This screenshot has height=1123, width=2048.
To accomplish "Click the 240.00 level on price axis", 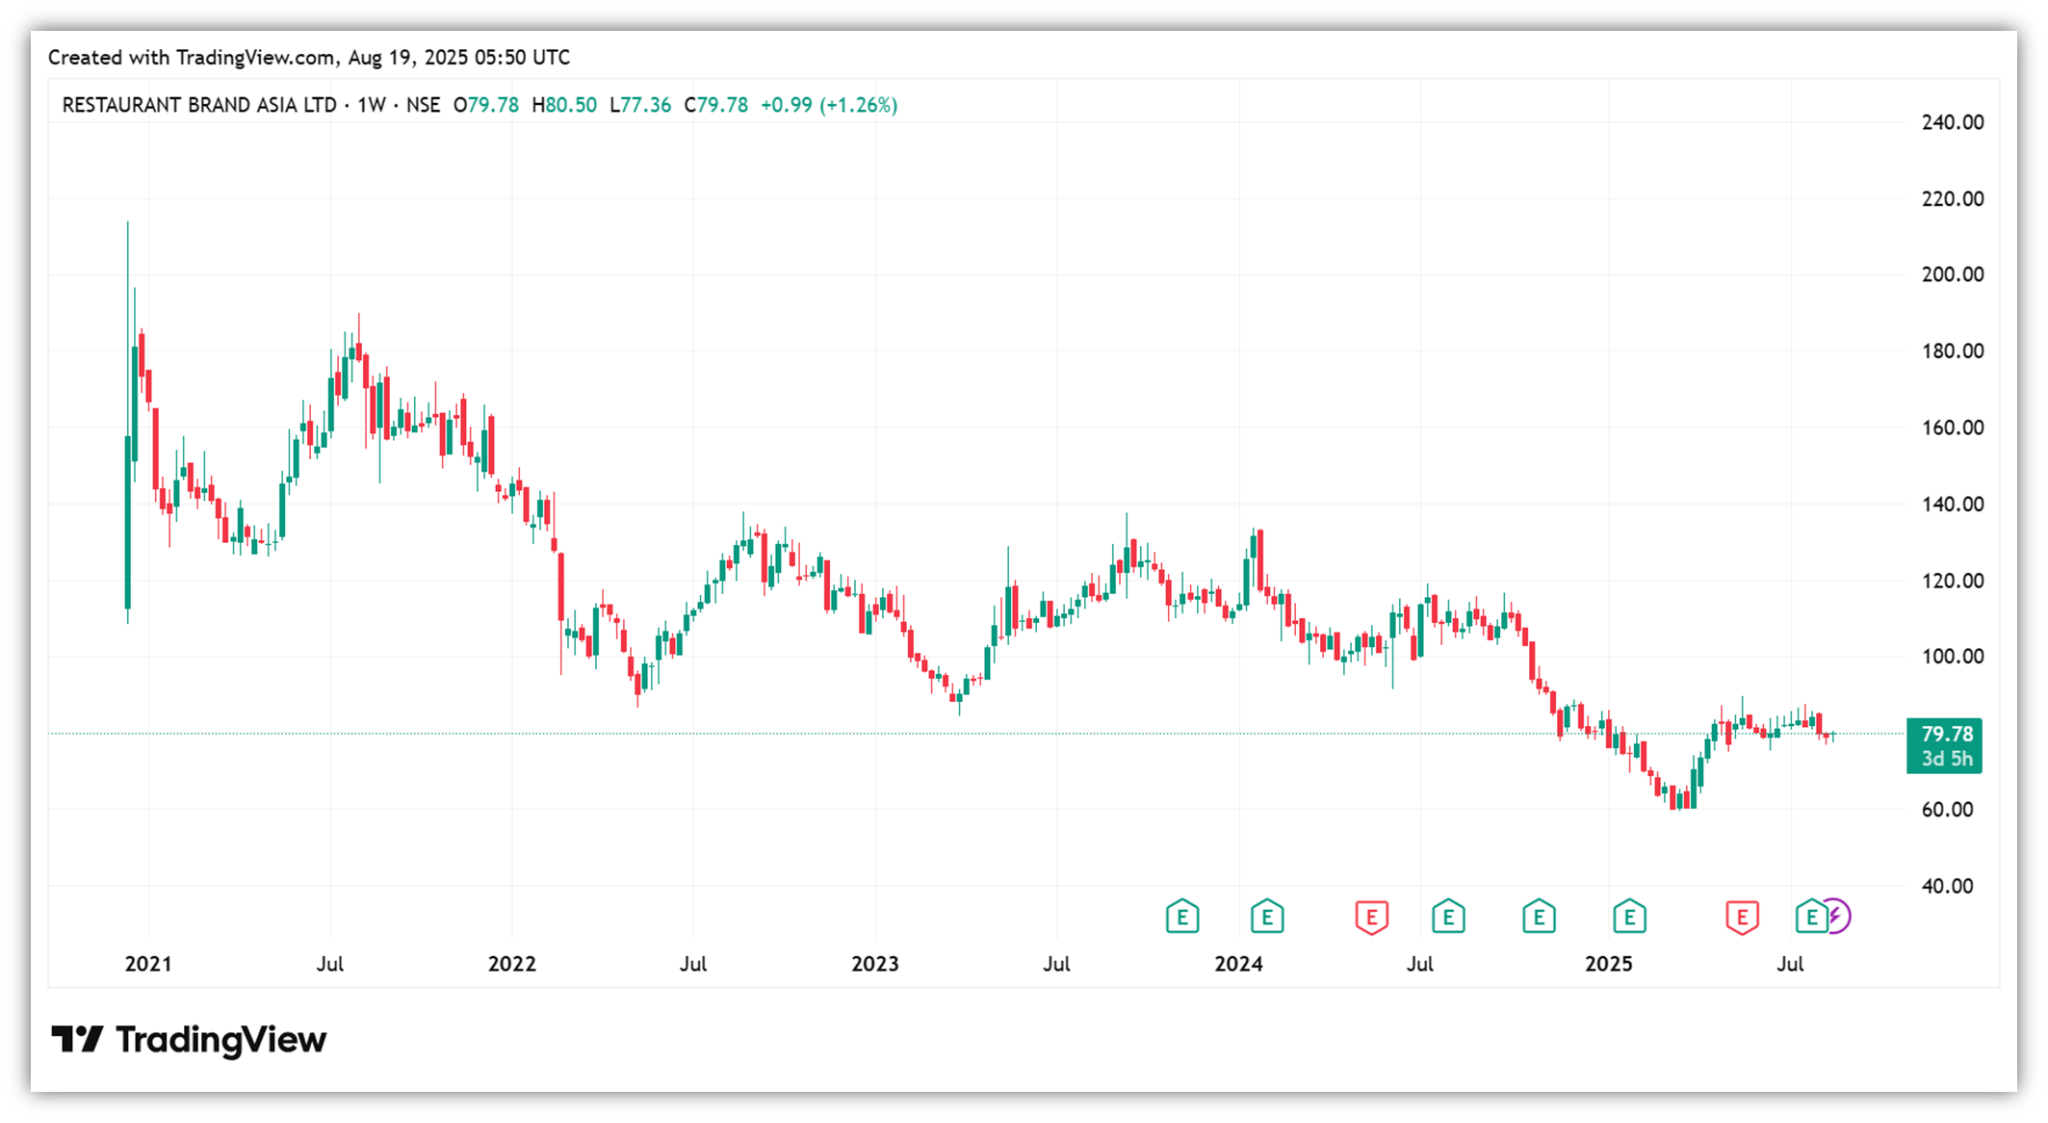I will click(x=1952, y=122).
